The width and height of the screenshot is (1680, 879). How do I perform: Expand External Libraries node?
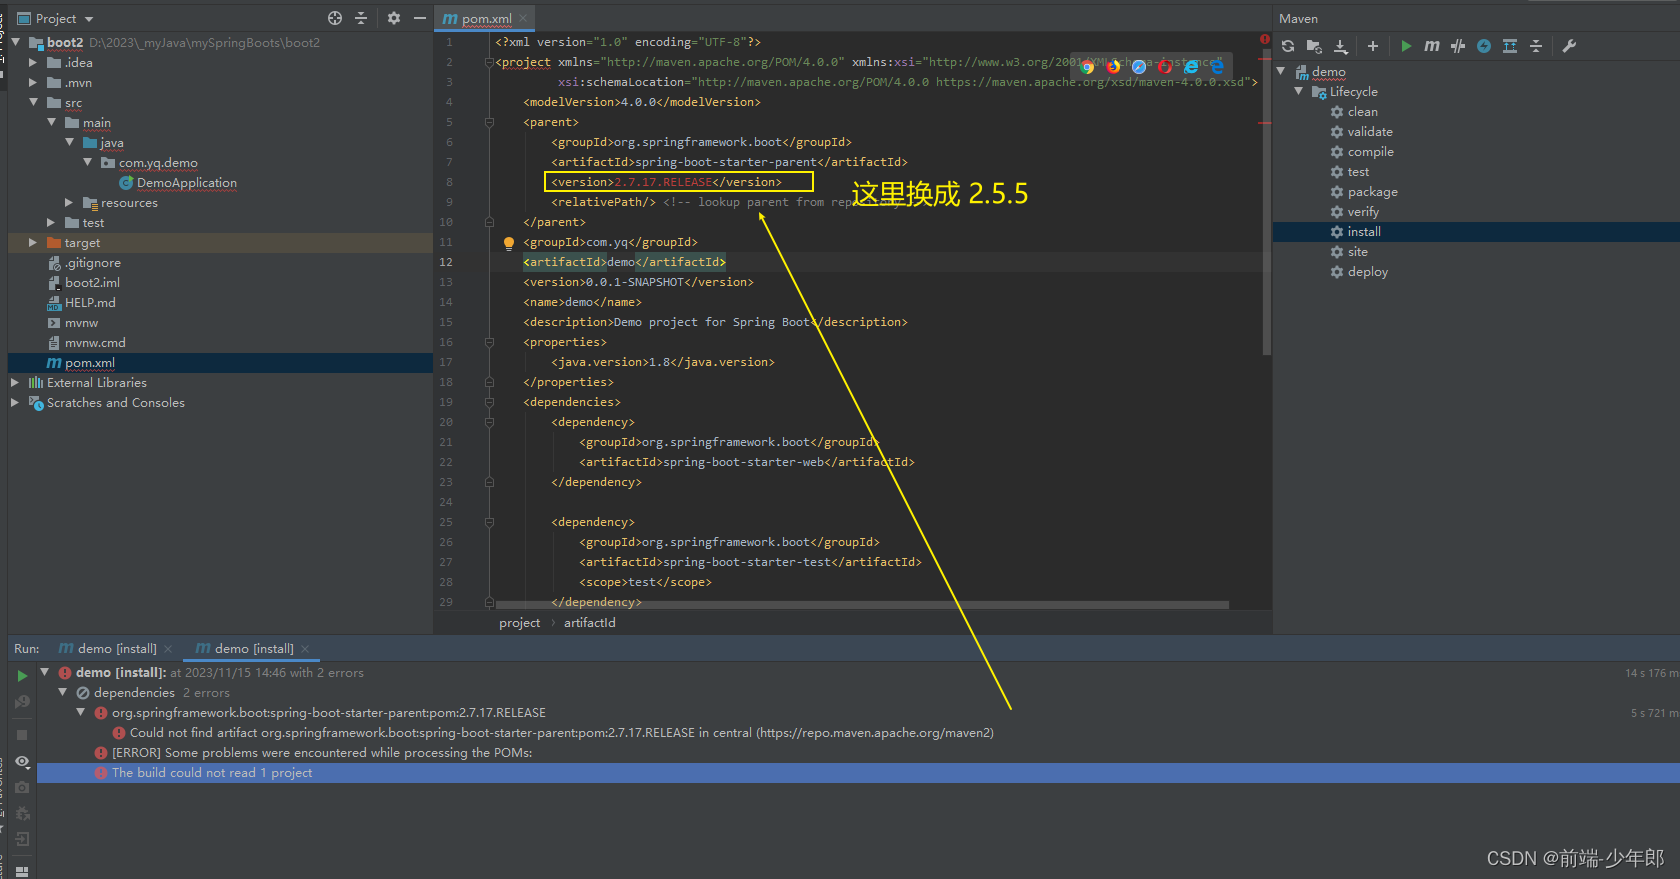(x=15, y=382)
